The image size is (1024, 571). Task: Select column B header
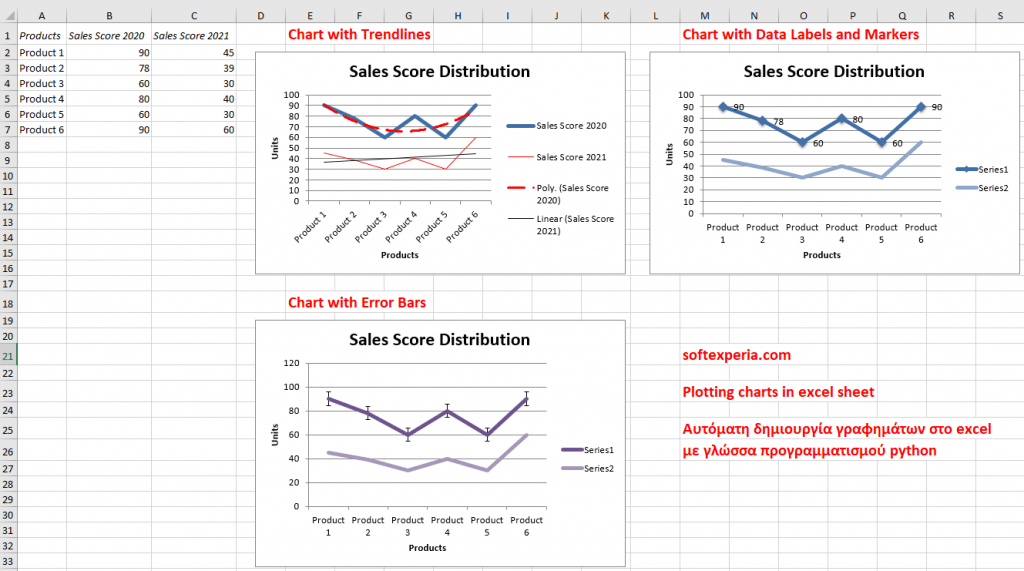pos(108,16)
